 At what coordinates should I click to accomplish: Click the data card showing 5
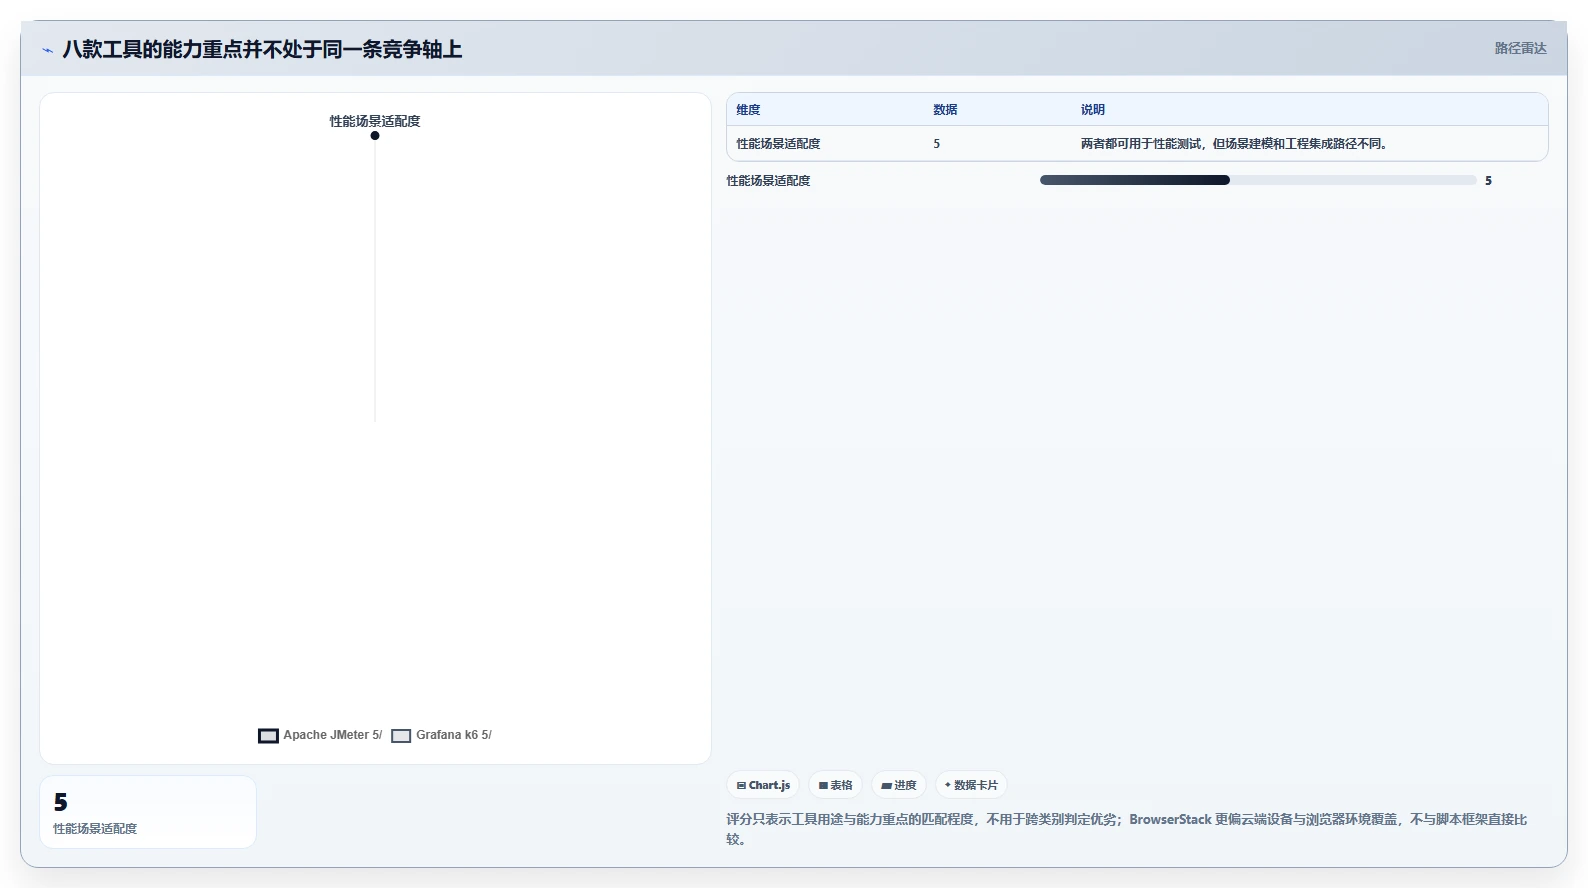click(148, 812)
